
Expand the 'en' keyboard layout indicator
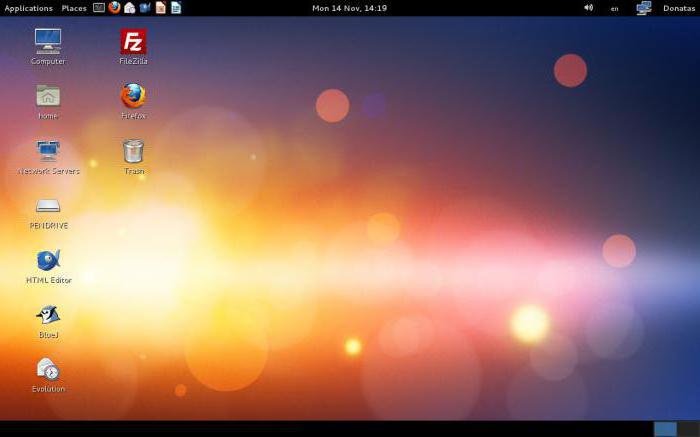(x=614, y=8)
